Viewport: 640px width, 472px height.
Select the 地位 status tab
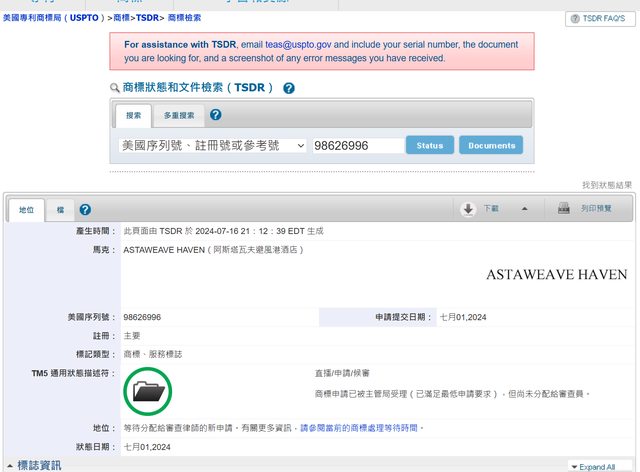[x=26, y=210]
